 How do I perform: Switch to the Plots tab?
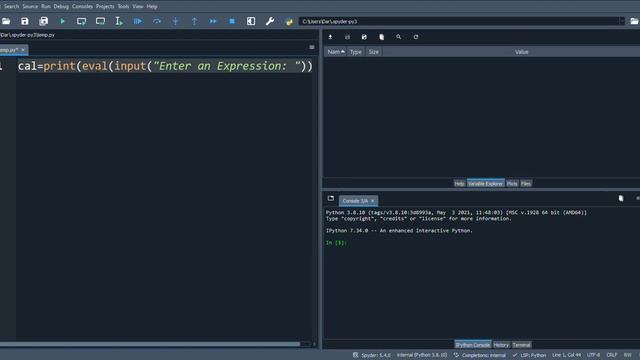pos(512,184)
